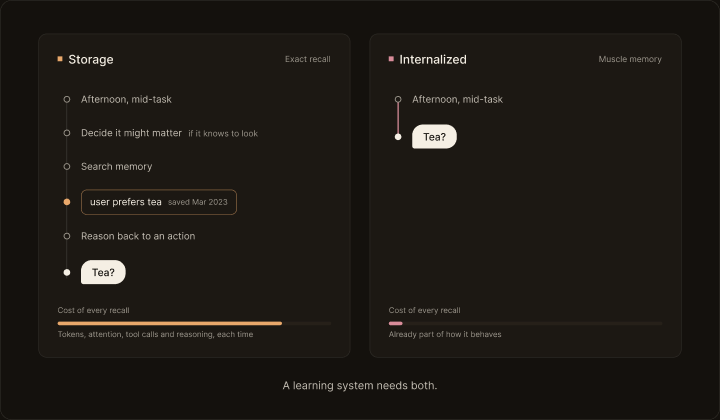Click the Tea? bubble in Internalized panel
This screenshot has width=720, height=420.
[x=434, y=136]
